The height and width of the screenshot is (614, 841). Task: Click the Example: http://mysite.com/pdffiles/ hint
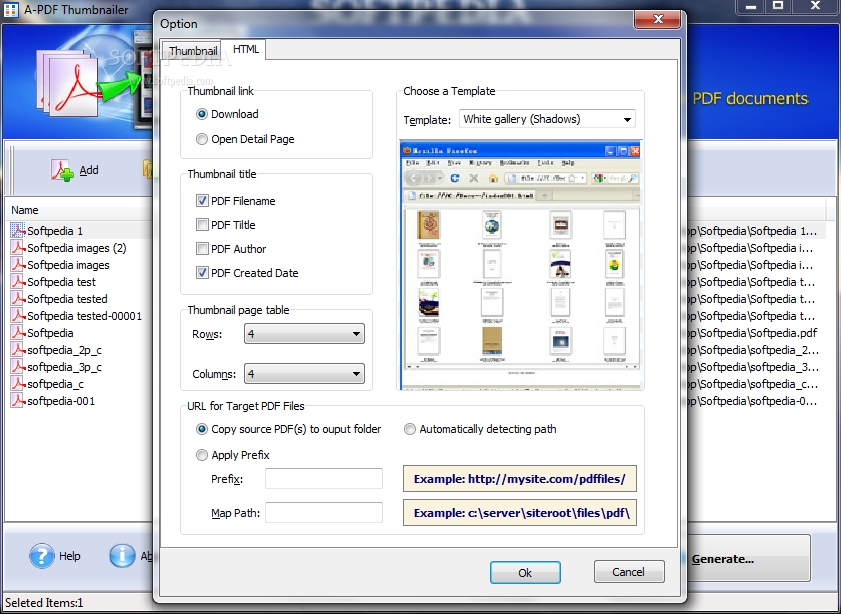pos(520,479)
